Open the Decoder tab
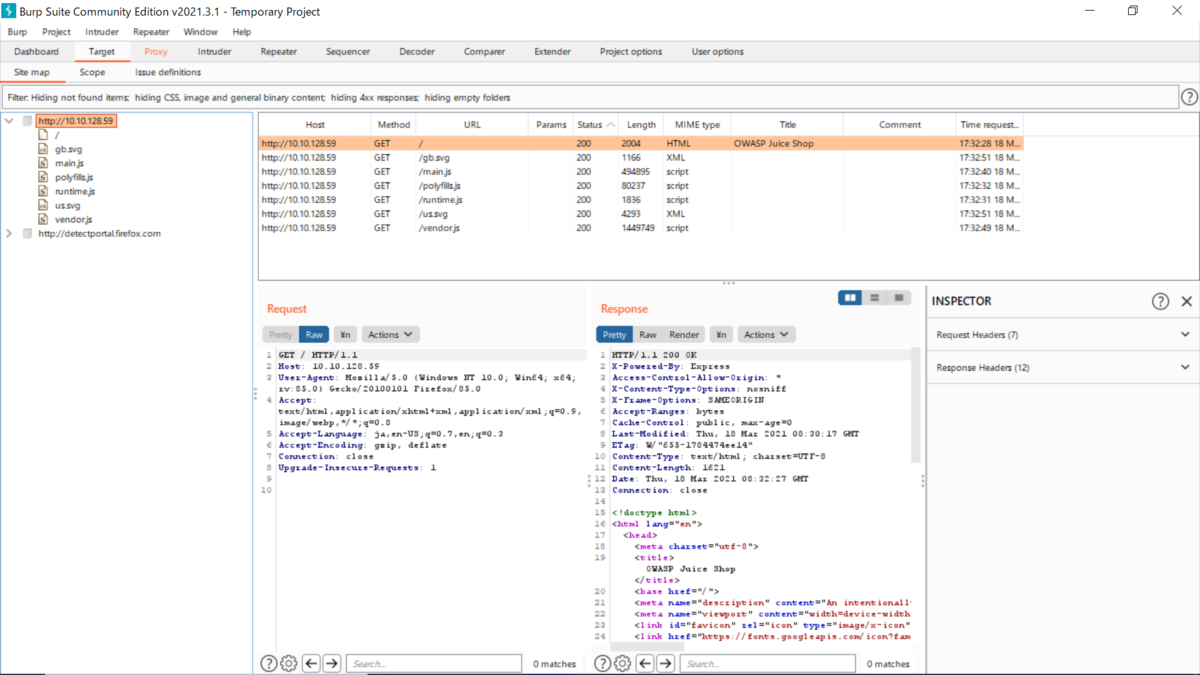 coord(417,52)
